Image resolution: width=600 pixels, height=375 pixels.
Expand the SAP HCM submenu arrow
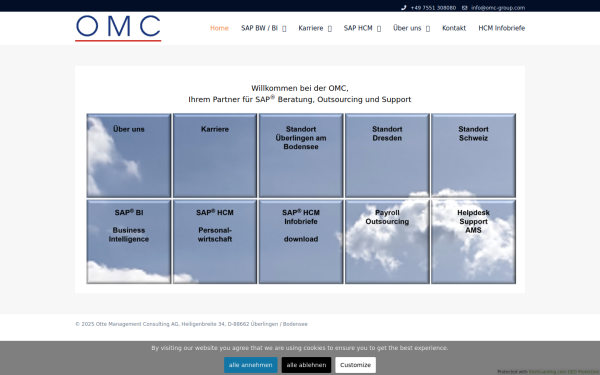[x=379, y=29]
